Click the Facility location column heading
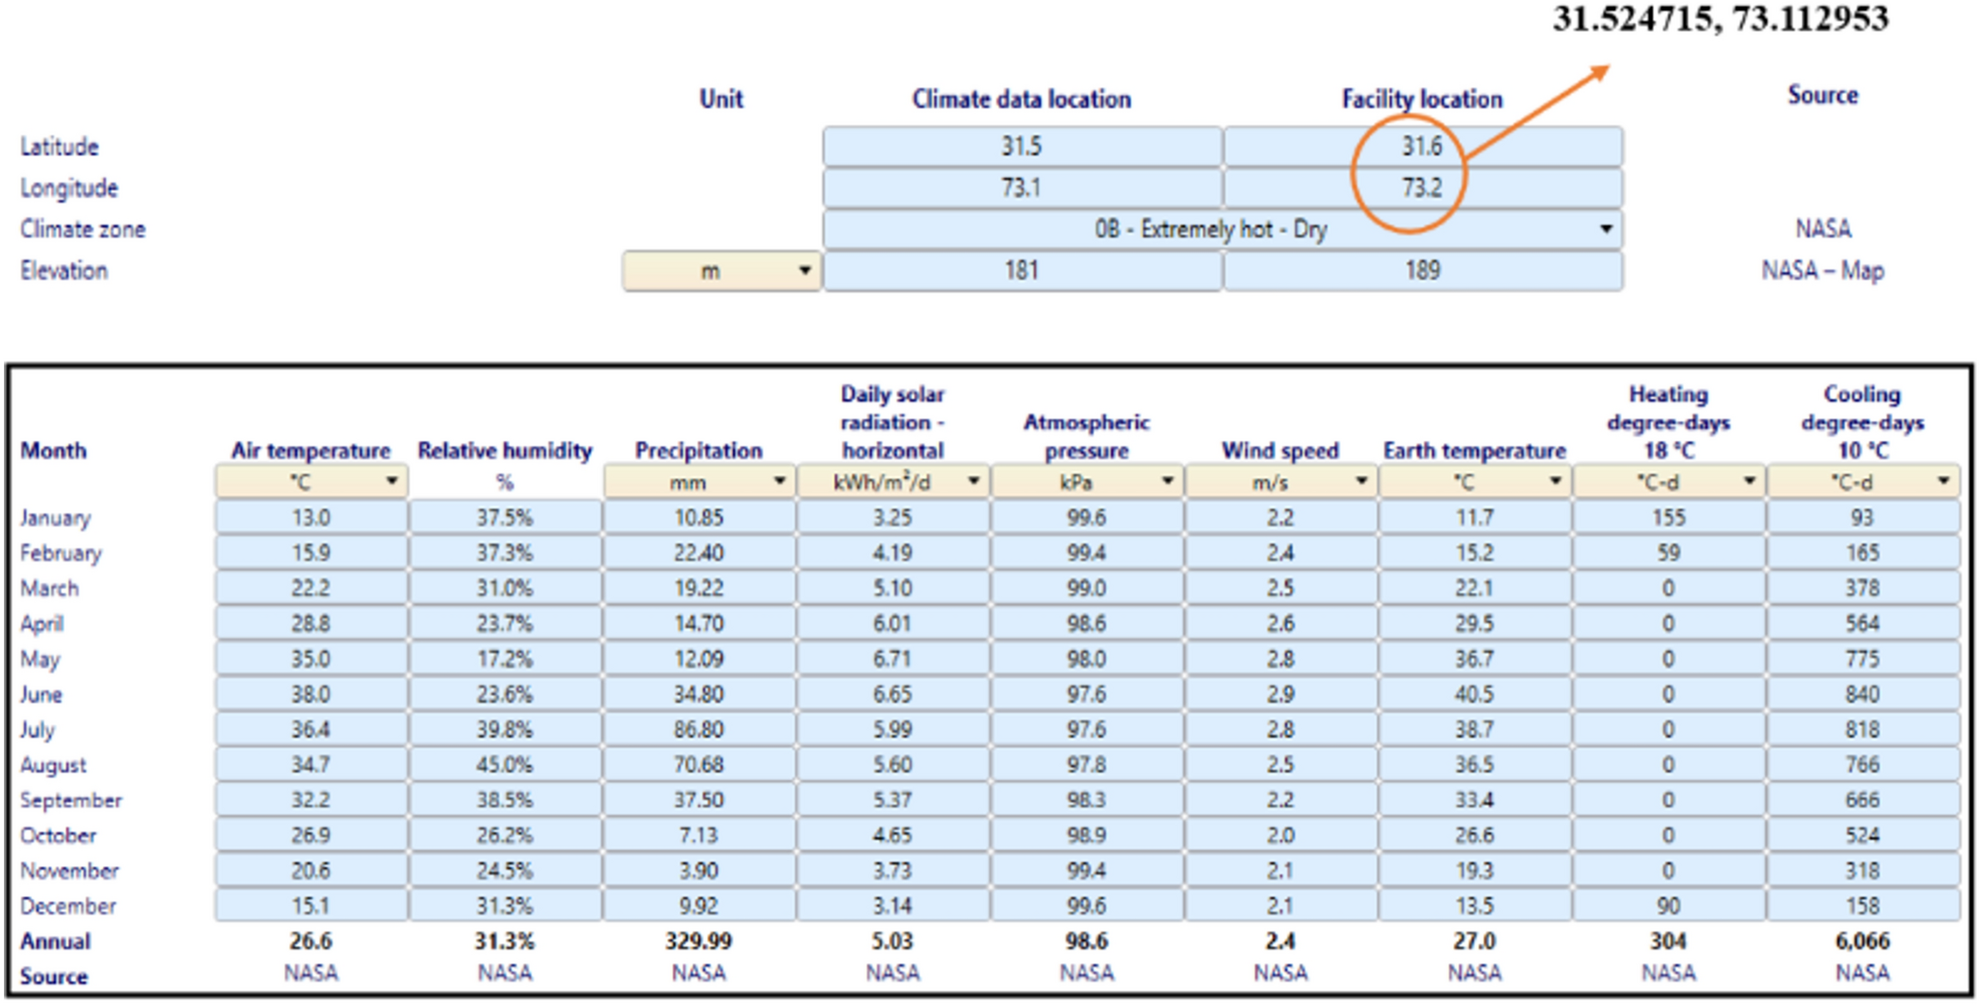The width and height of the screenshot is (1980, 1006). point(1422,99)
